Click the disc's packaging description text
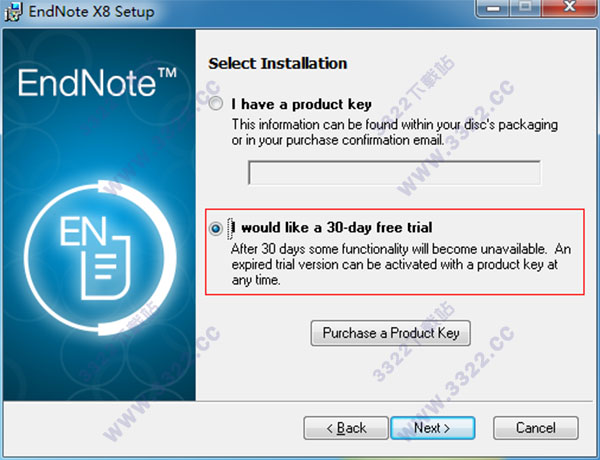600x460 pixels. [395, 132]
